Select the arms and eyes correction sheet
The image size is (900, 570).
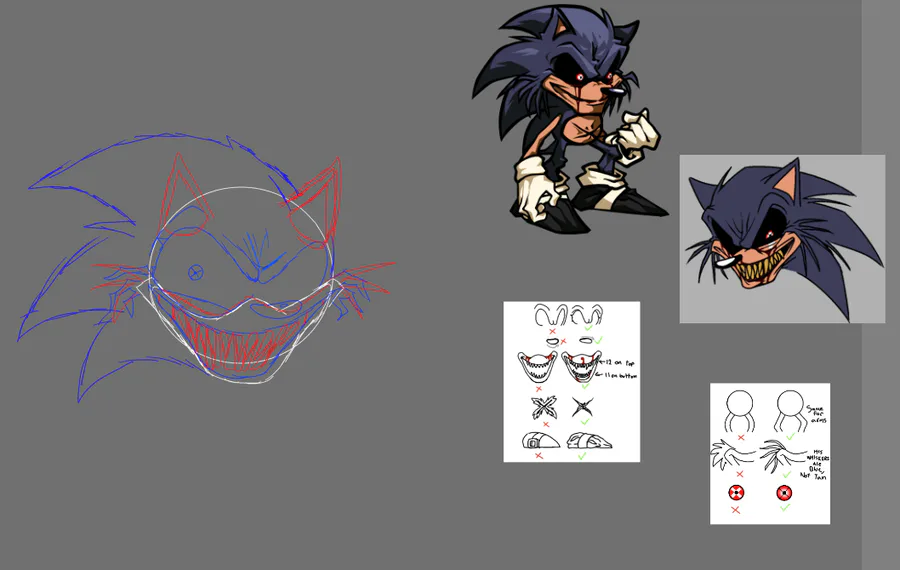770,453
